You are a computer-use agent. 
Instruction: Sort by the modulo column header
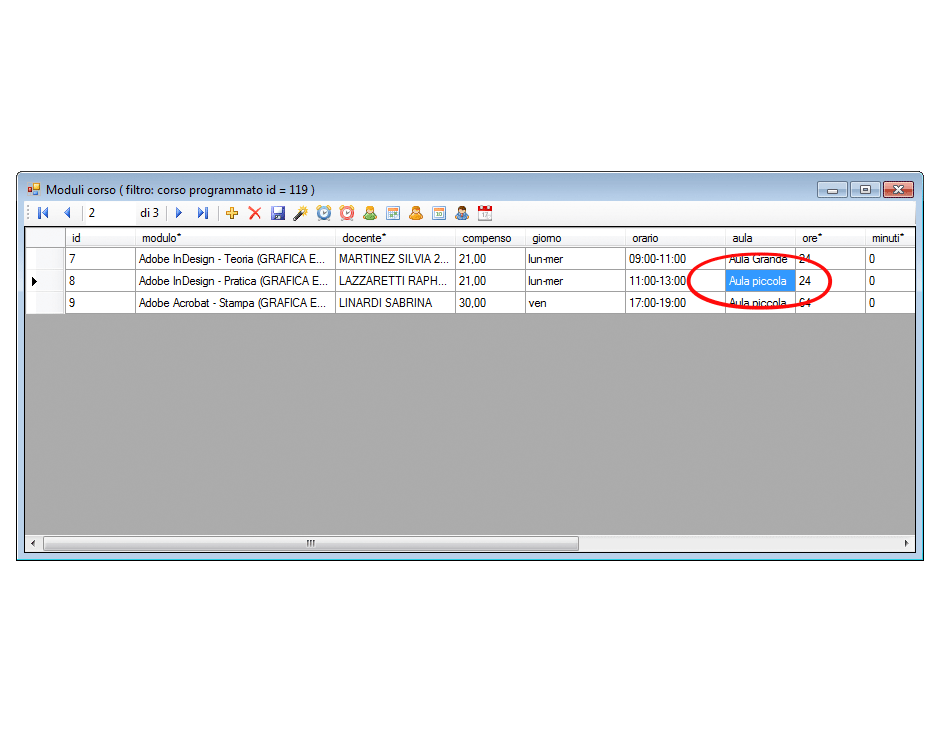(x=235, y=238)
